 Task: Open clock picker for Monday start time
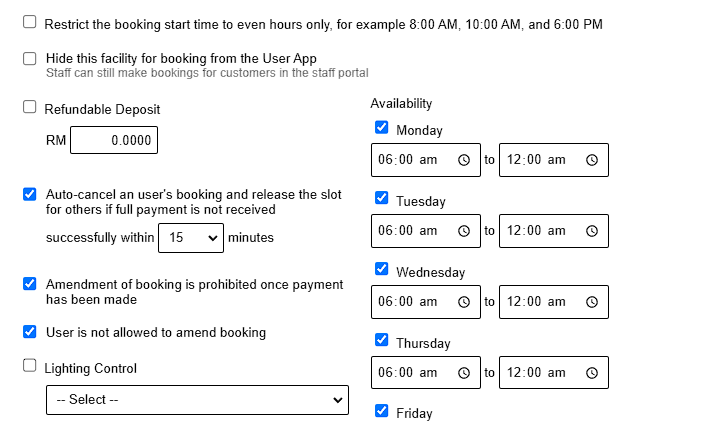pos(463,160)
